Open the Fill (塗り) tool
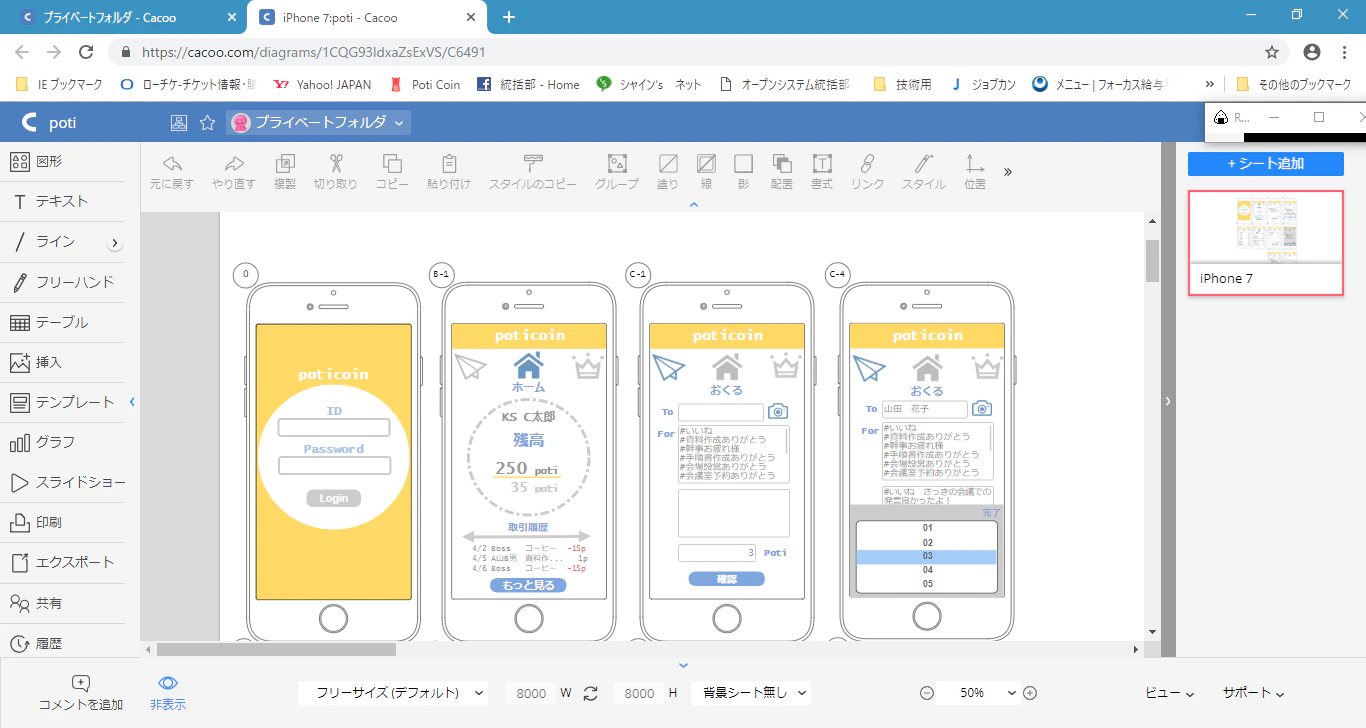The image size is (1366, 728). click(668, 171)
